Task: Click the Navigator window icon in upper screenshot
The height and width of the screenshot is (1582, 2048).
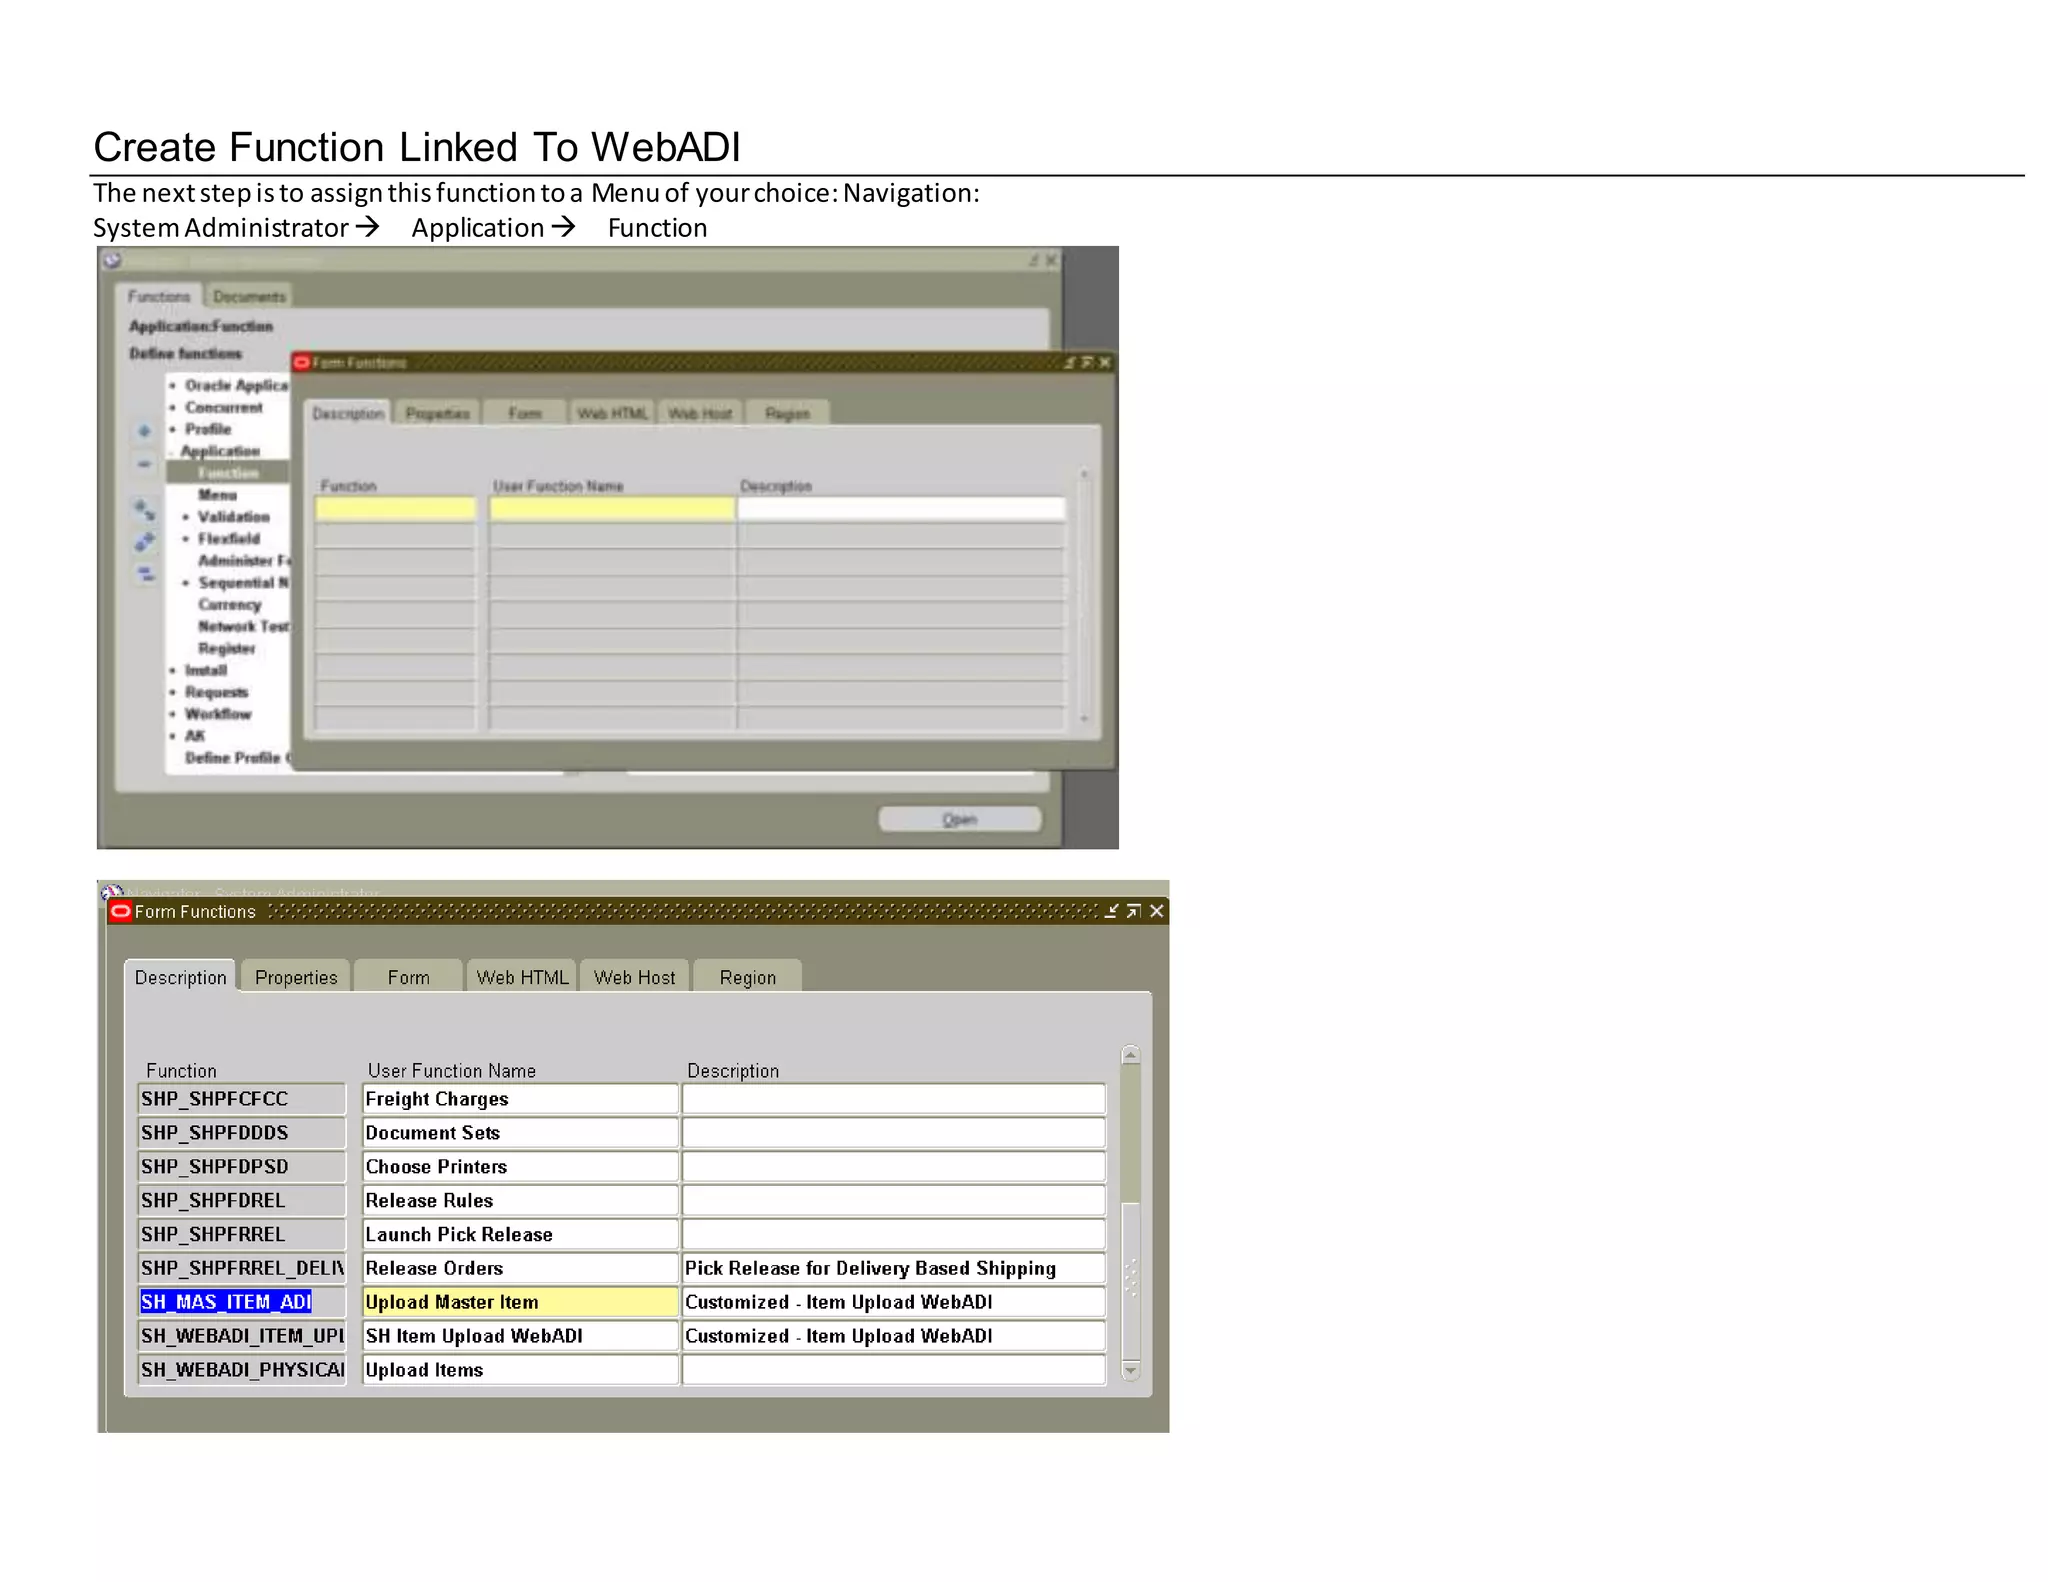Action: coord(112,260)
